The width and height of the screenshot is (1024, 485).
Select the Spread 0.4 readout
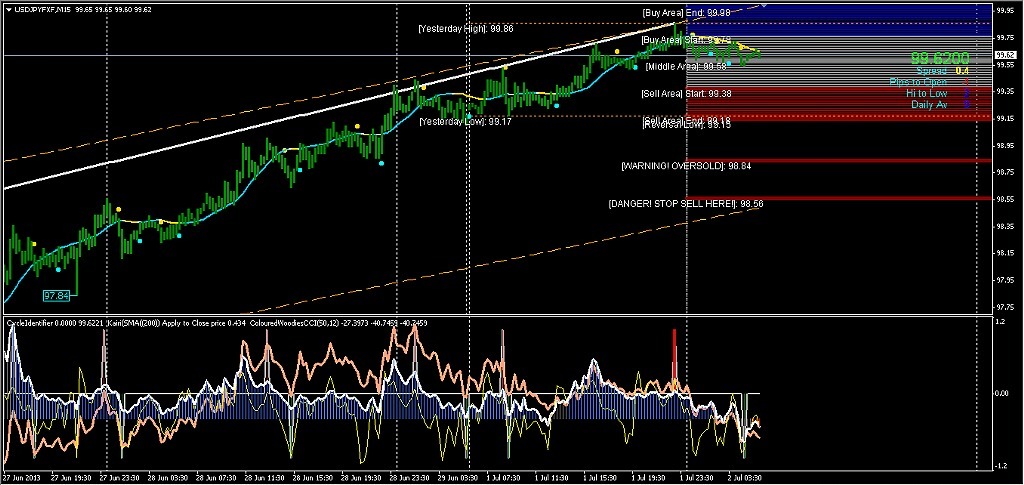pyautogui.click(x=942, y=70)
